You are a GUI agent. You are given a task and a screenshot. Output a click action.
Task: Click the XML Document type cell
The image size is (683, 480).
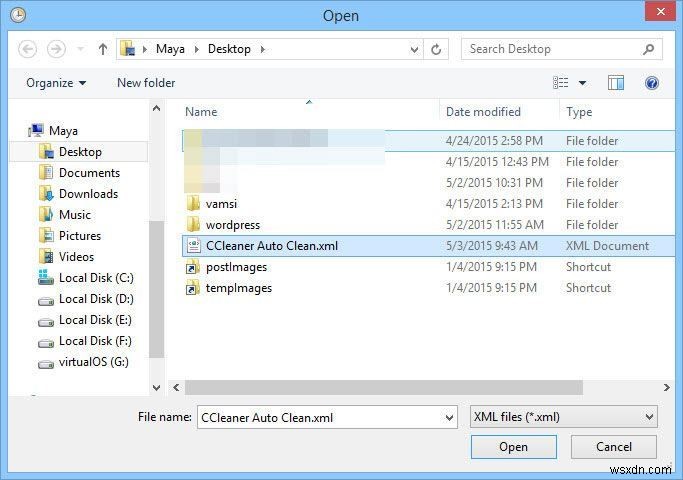607,246
